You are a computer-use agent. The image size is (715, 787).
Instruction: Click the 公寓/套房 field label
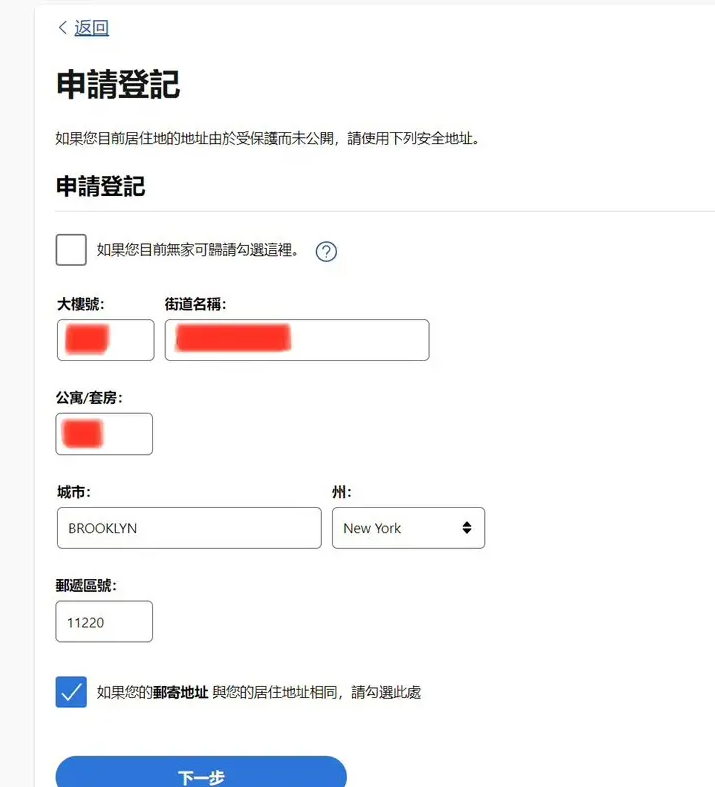tap(89, 398)
